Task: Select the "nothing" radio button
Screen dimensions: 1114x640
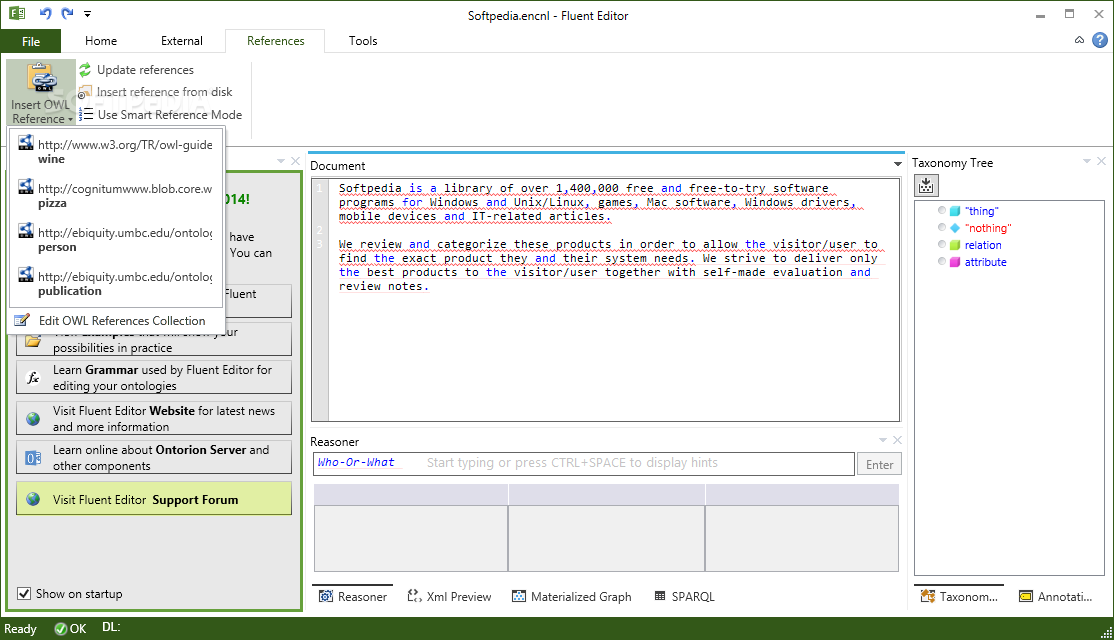Action: point(942,227)
